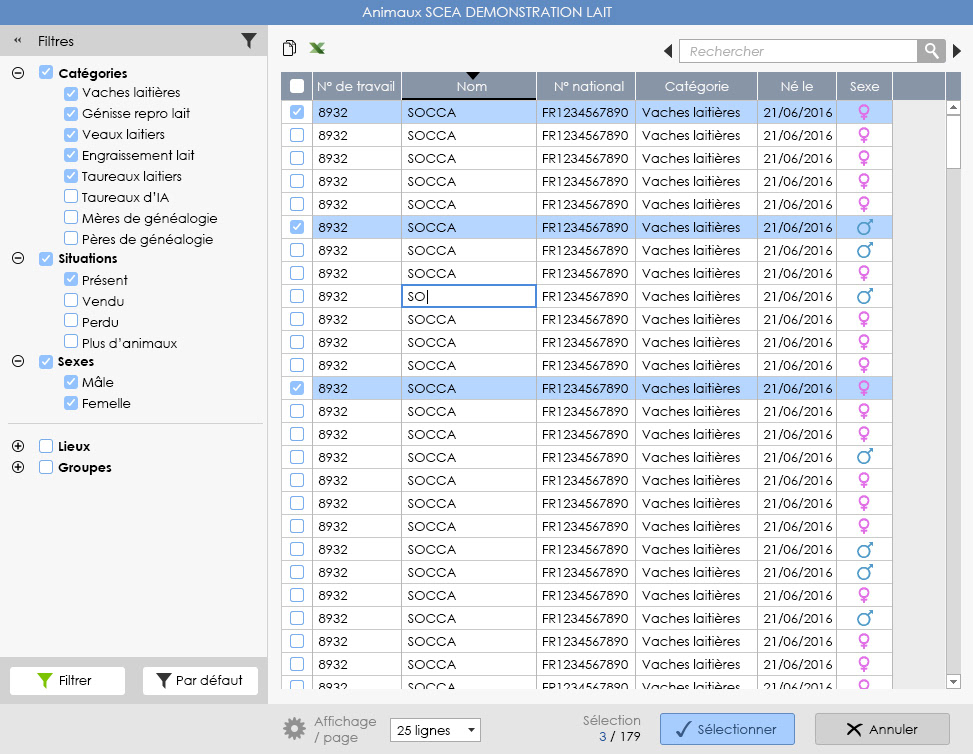Viewport: 973px width, 754px height.
Task: Uncheck Vaches laitières filter
Action: tap(71, 93)
